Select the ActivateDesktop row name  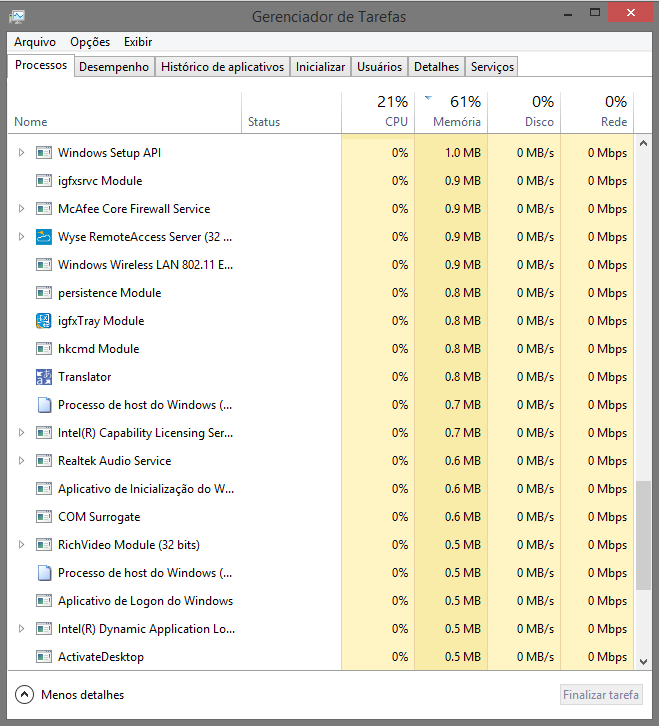pyautogui.click(x=101, y=657)
